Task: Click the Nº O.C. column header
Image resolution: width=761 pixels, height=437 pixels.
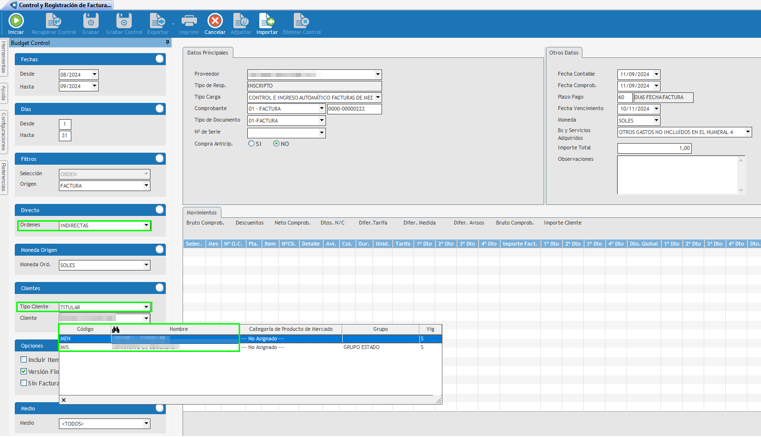Action: coord(233,244)
